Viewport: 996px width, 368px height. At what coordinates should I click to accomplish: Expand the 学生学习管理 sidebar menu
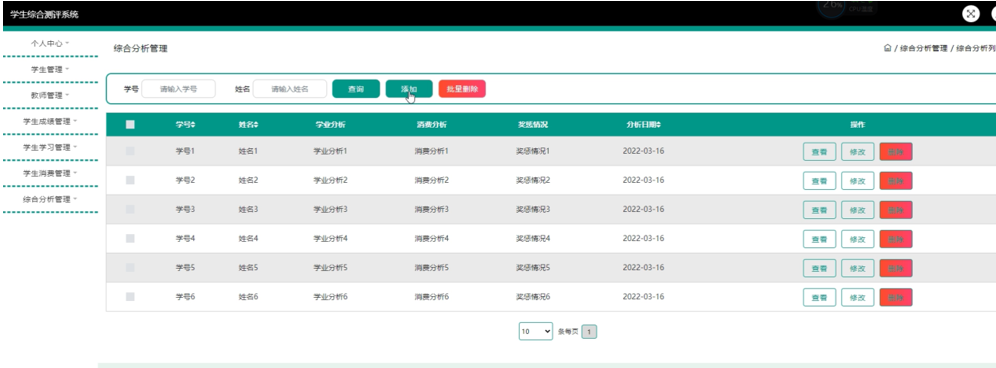tap(50, 147)
